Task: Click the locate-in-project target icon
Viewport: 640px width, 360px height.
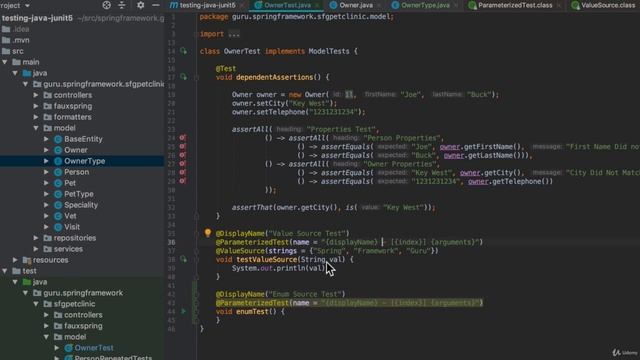Action: coord(107,5)
